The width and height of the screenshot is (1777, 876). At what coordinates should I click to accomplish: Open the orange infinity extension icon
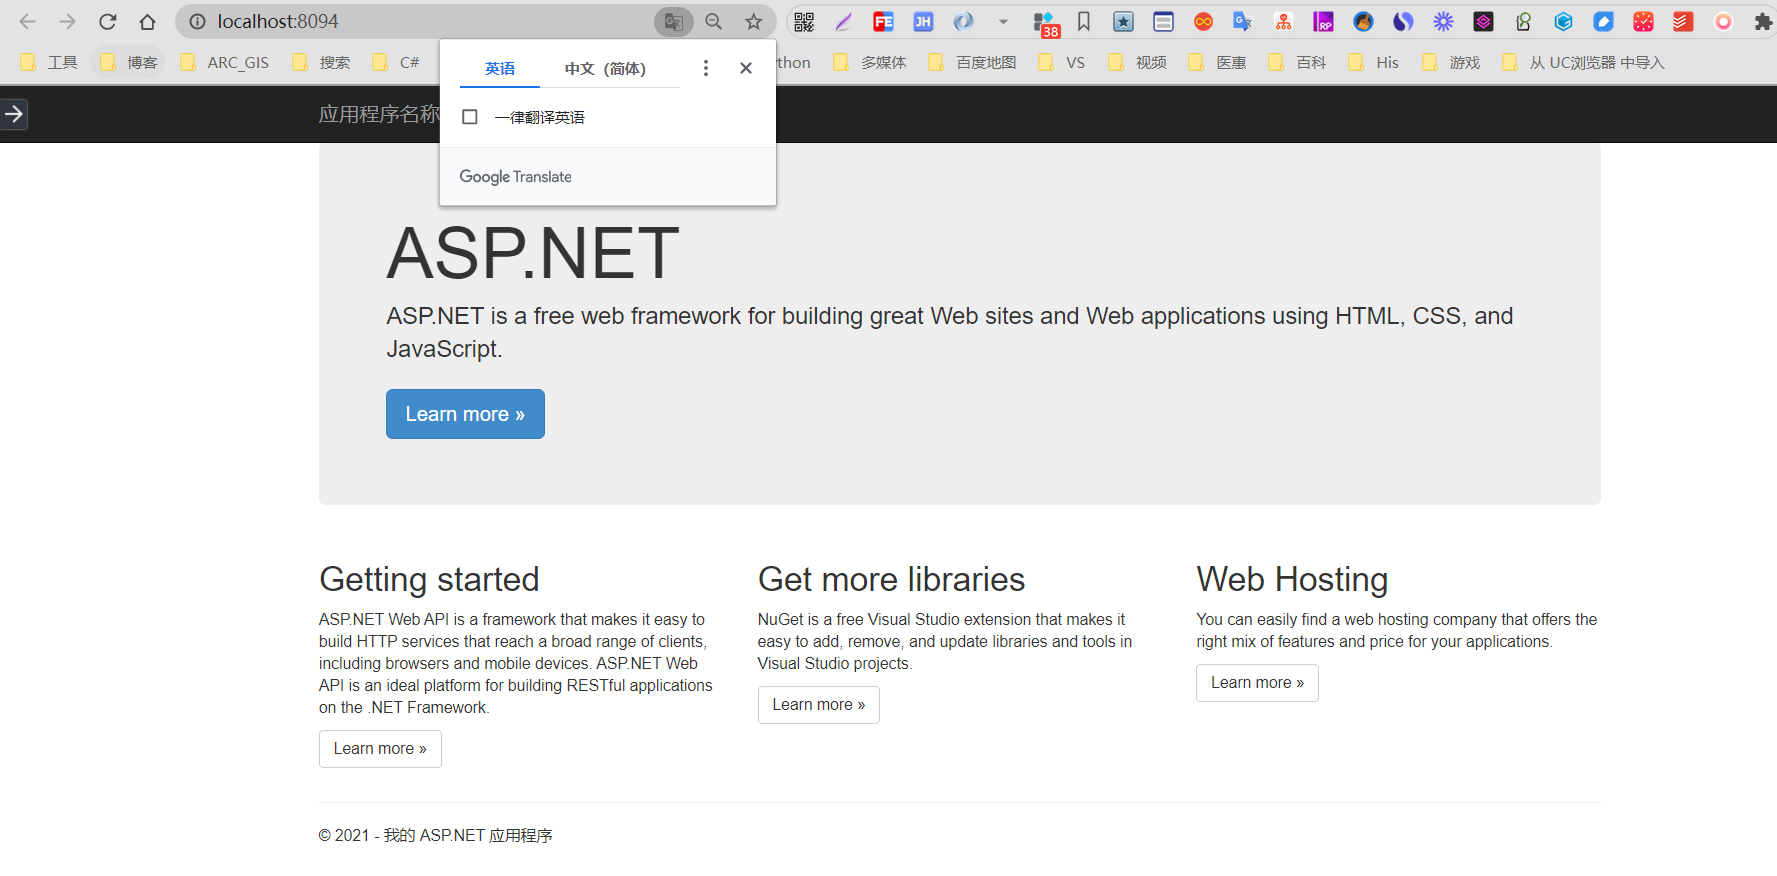[x=1203, y=21]
